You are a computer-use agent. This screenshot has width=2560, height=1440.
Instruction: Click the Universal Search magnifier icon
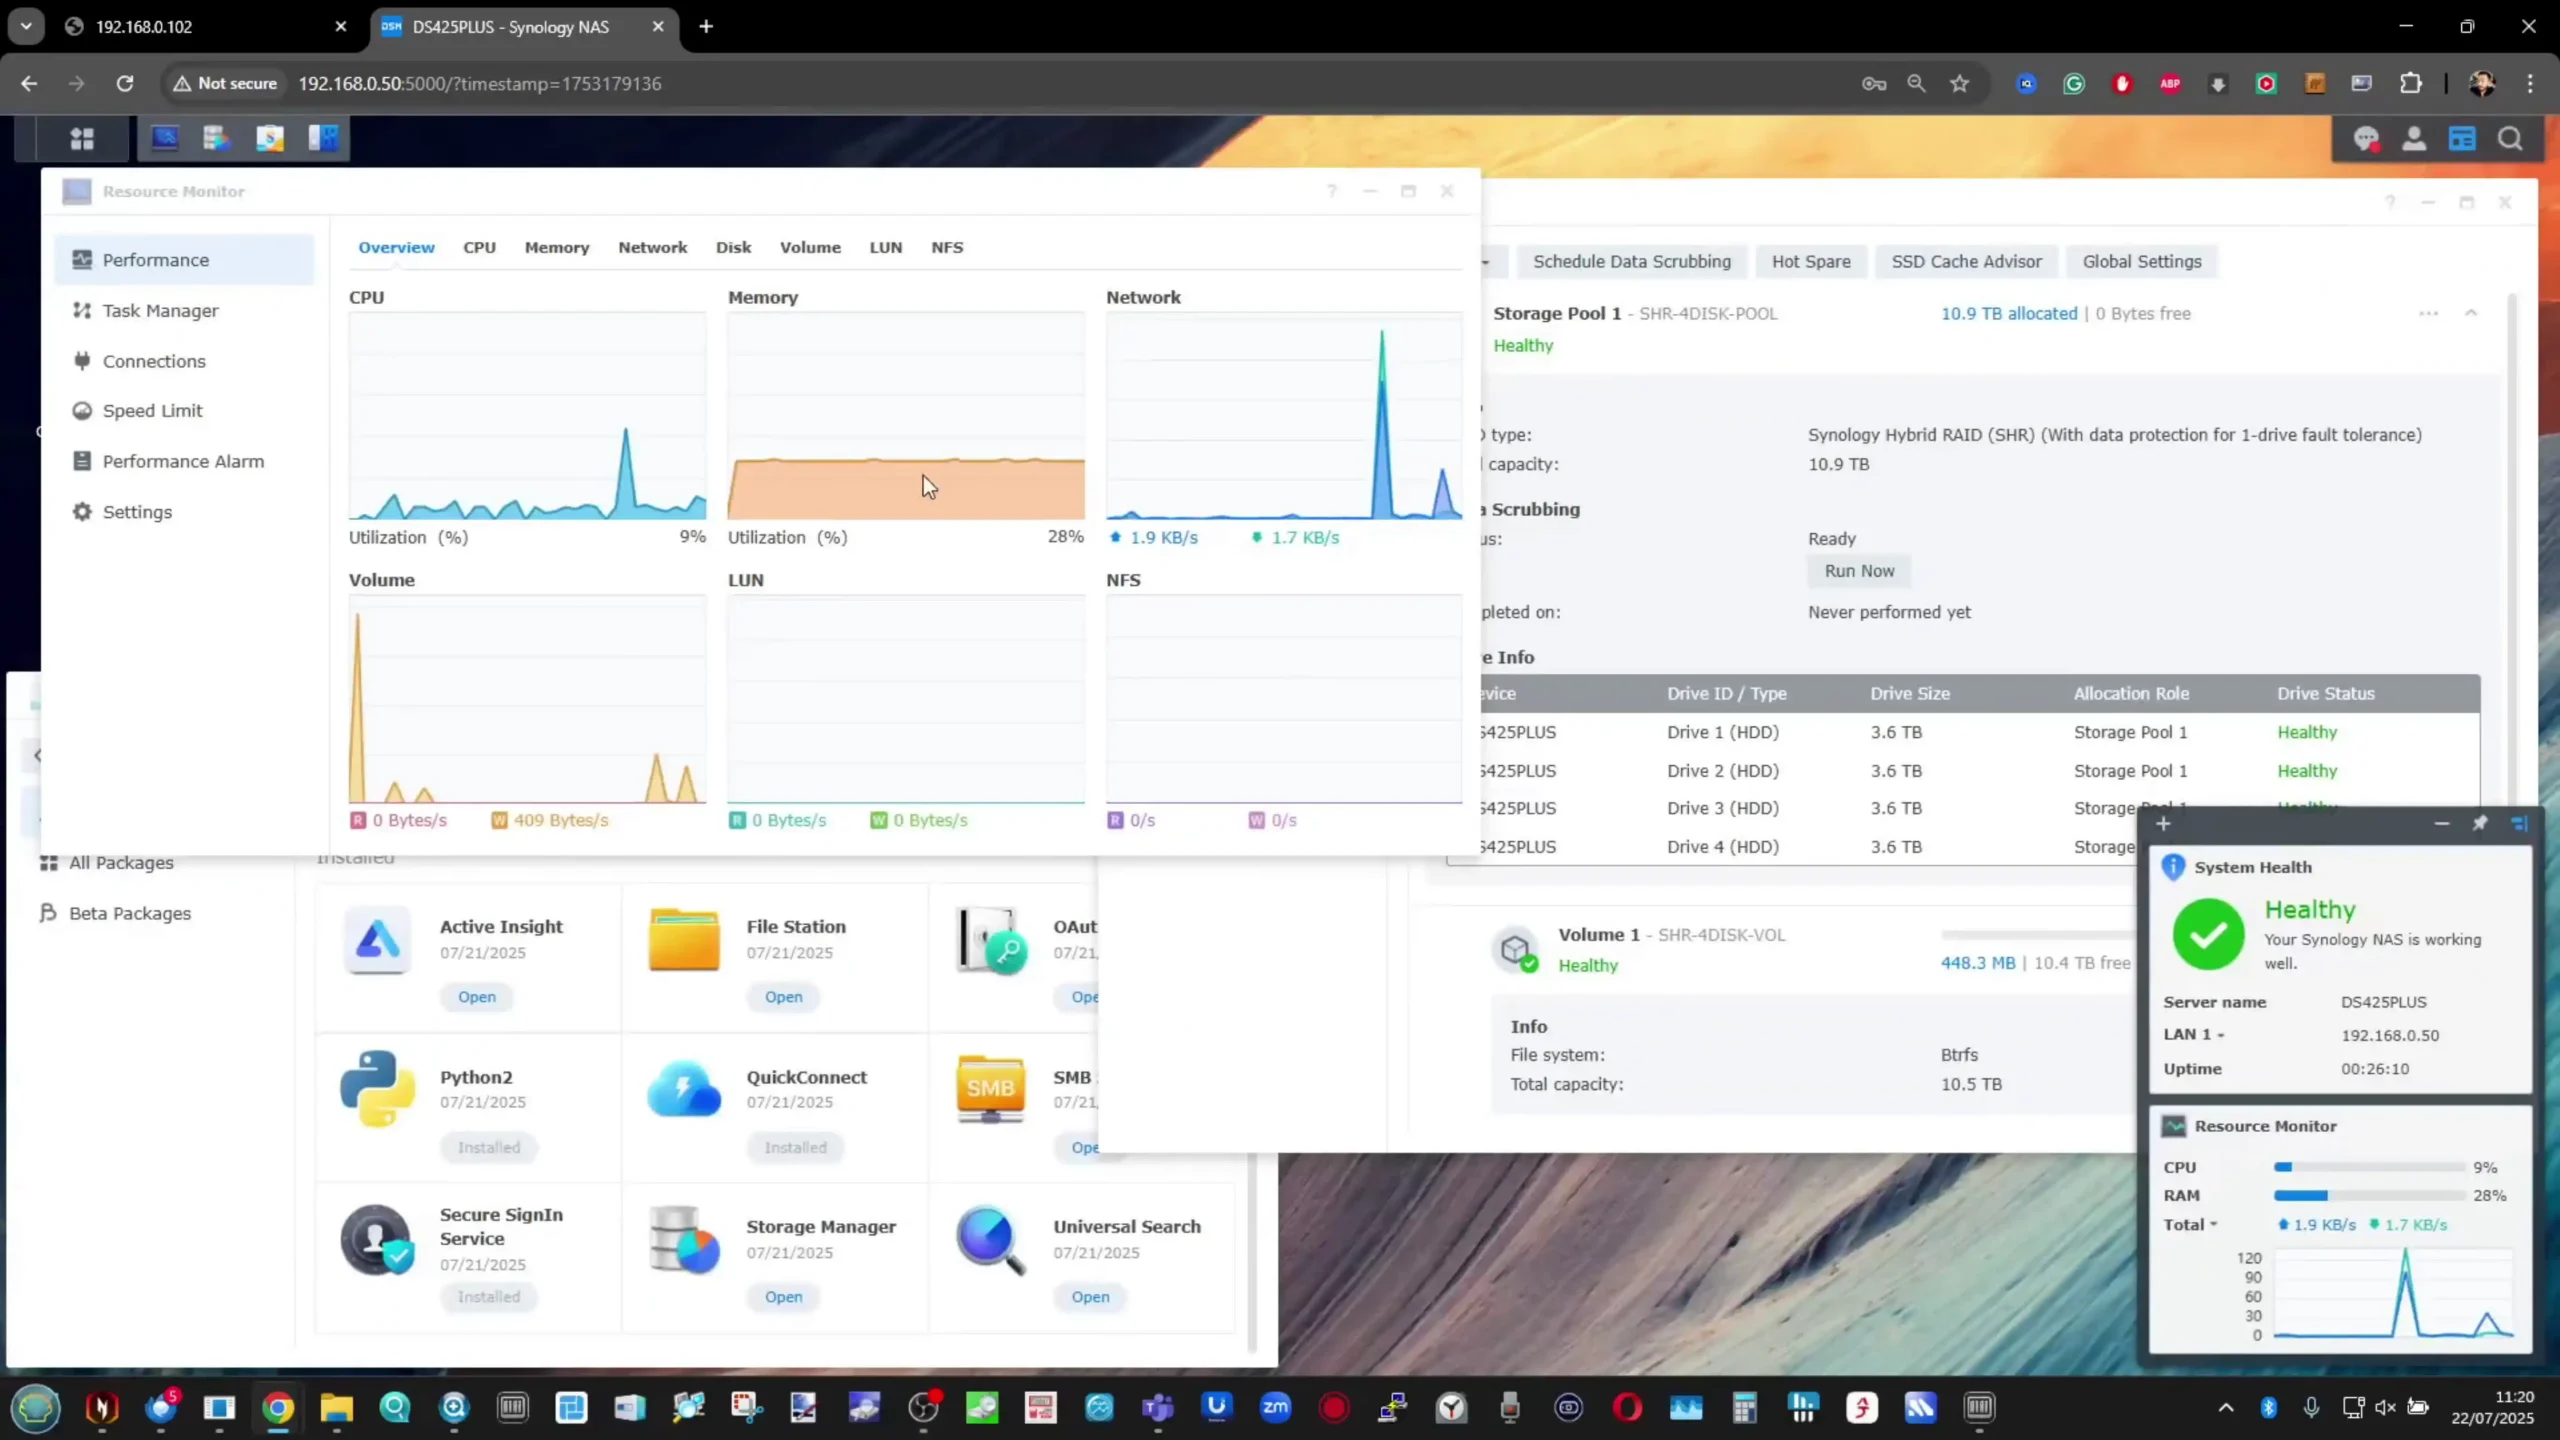(990, 1240)
